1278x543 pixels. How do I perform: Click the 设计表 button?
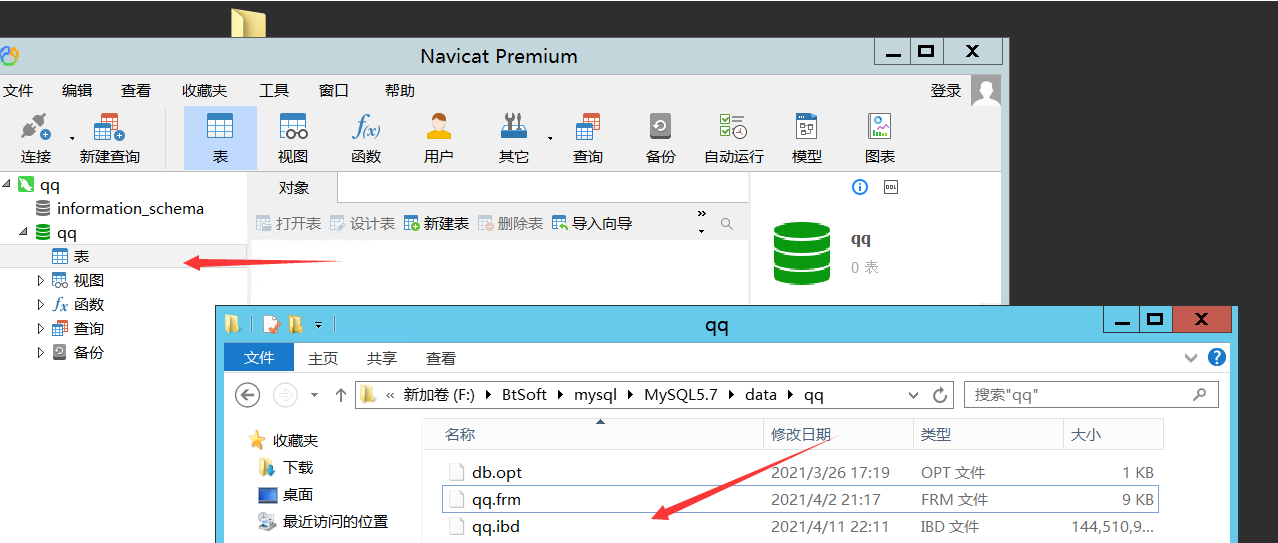(363, 223)
